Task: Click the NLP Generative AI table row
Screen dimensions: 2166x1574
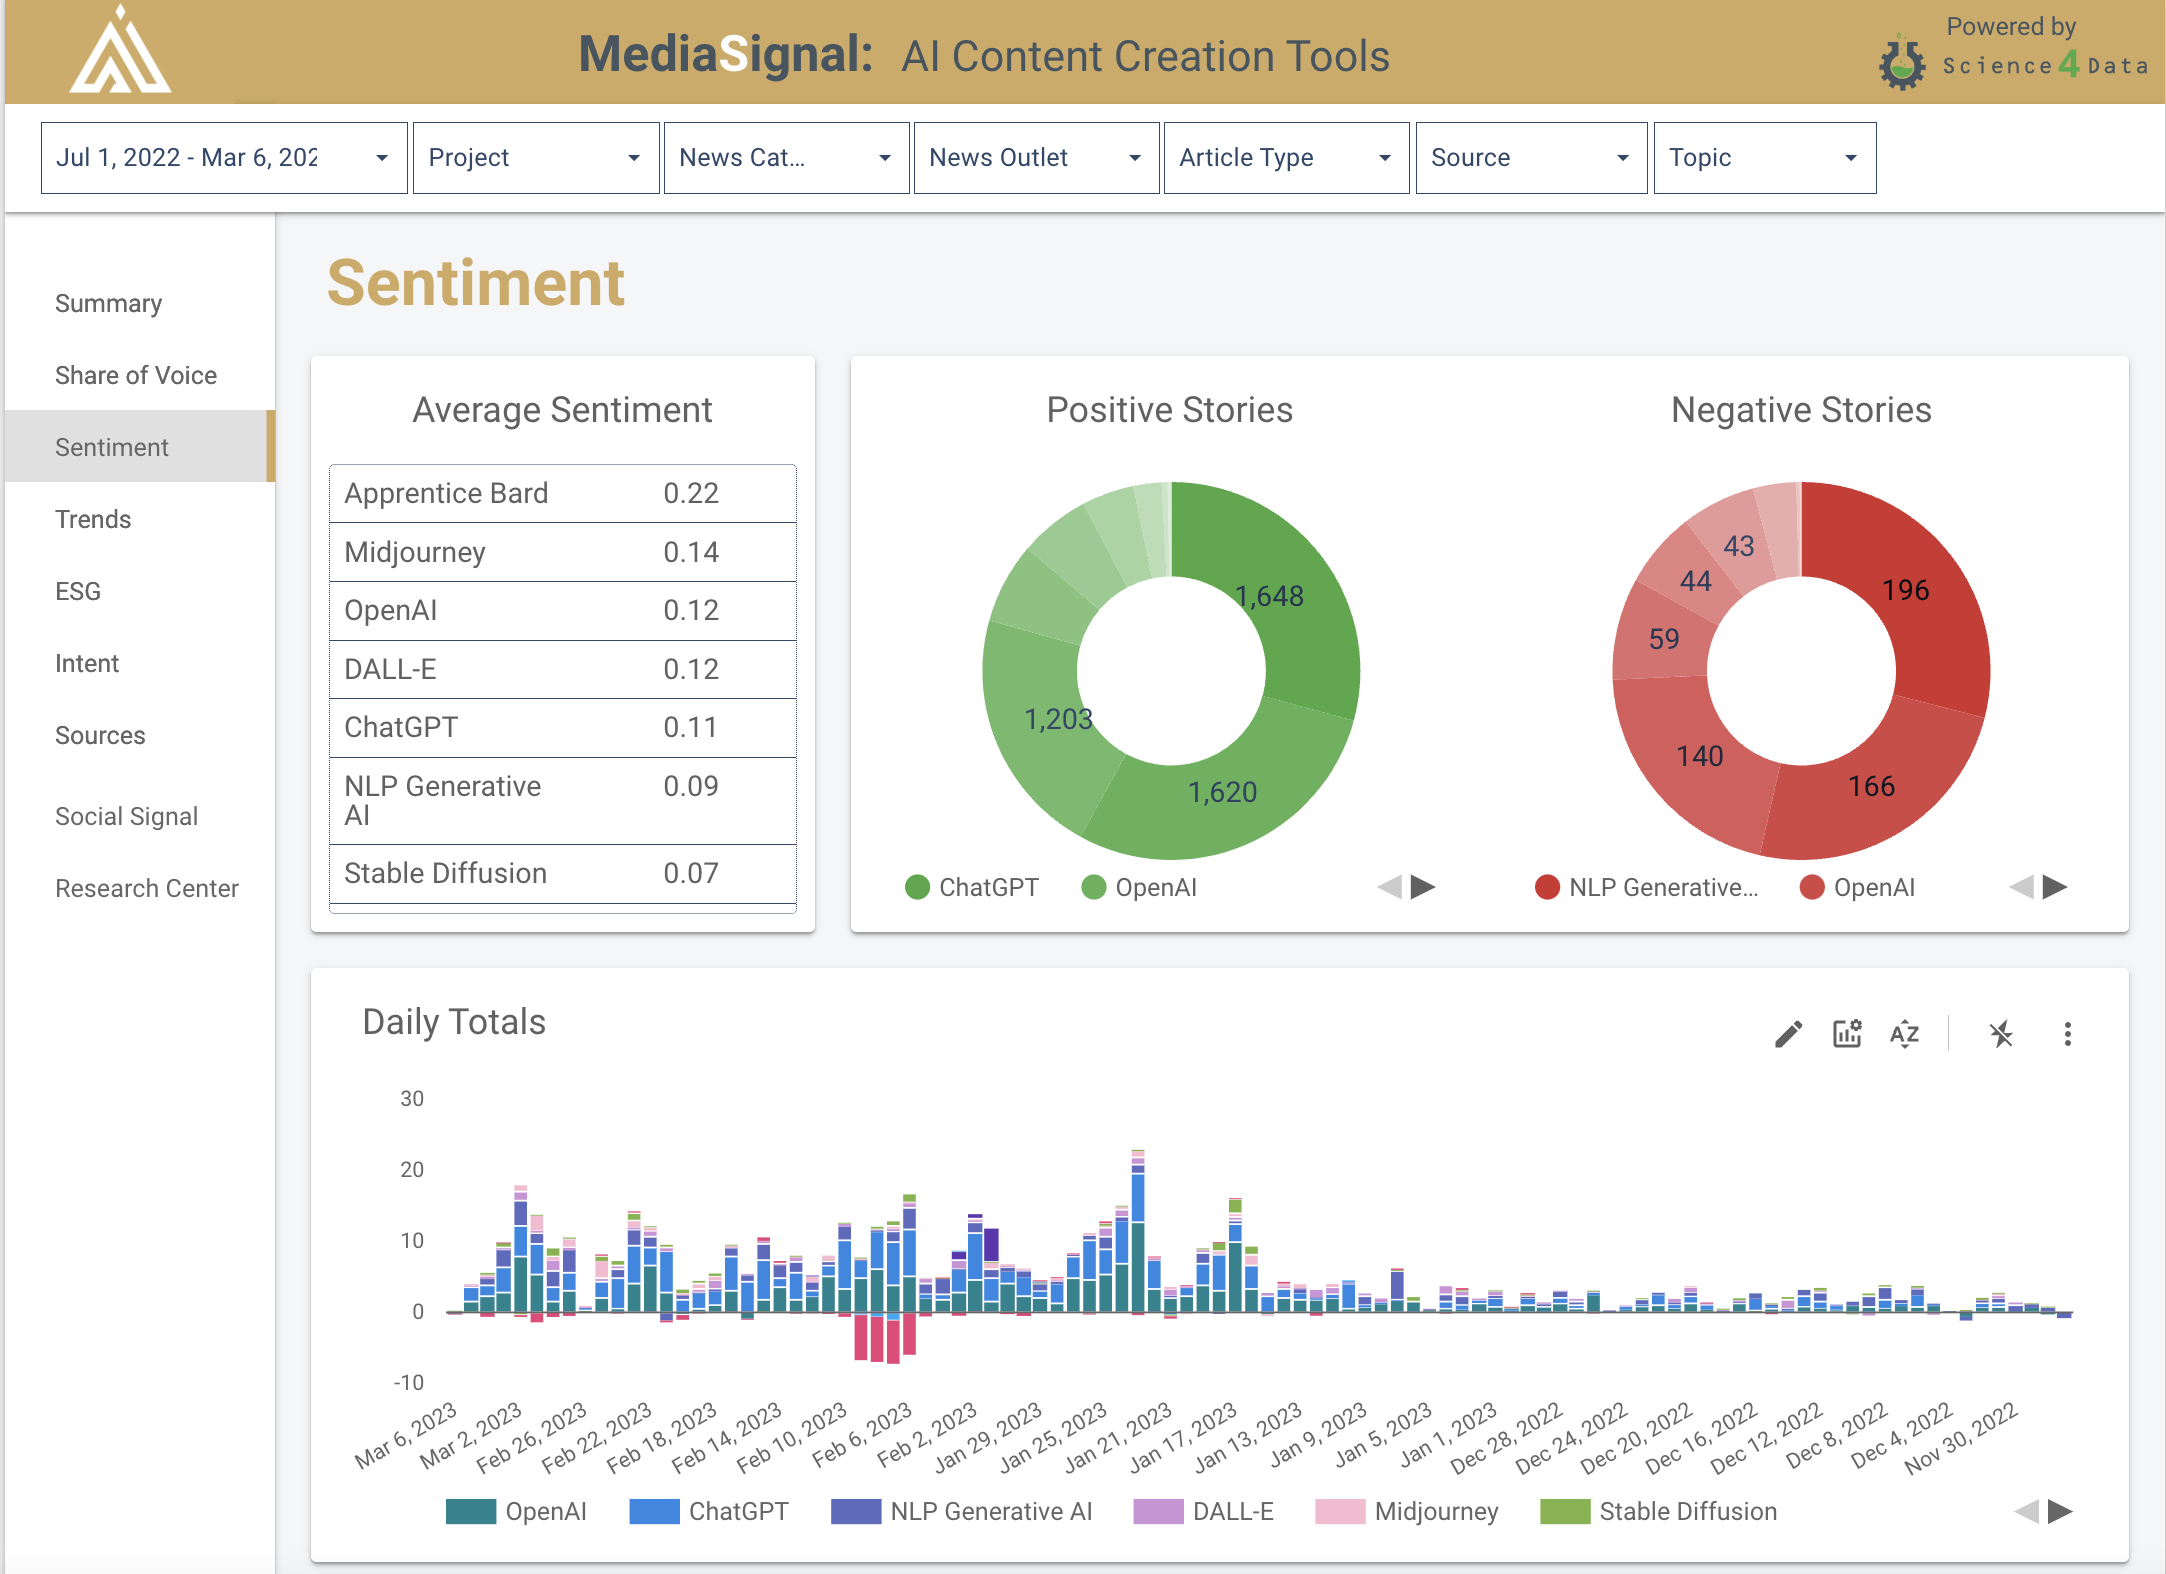Action: 563,801
